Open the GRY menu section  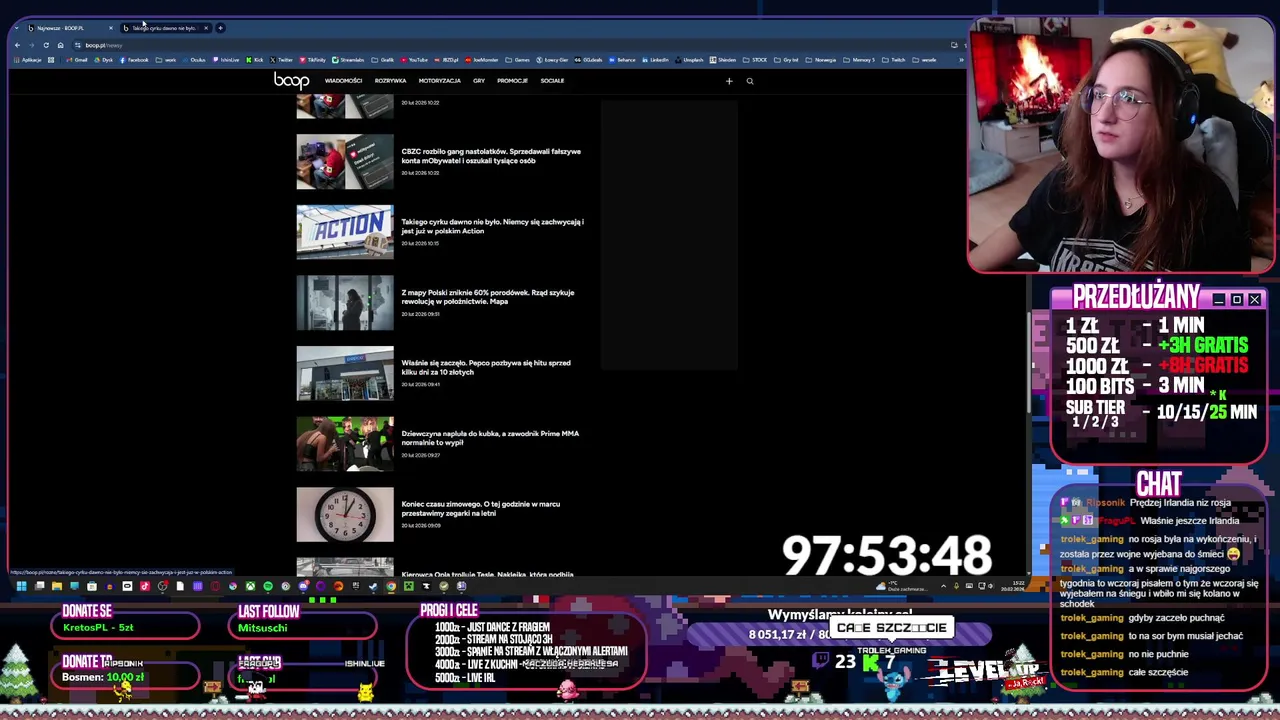point(479,81)
